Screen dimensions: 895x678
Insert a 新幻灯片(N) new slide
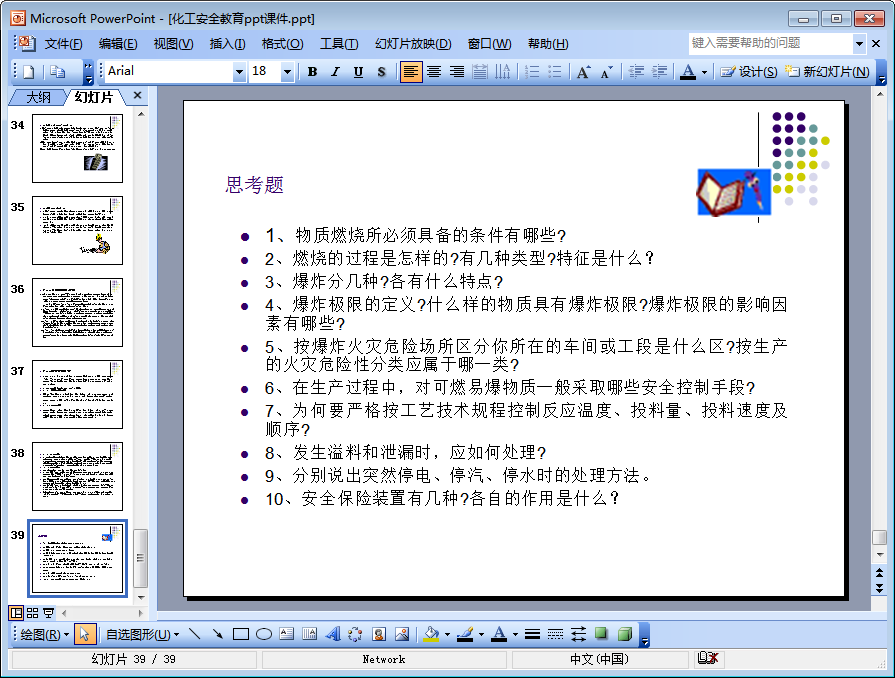[x=828, y=71]
